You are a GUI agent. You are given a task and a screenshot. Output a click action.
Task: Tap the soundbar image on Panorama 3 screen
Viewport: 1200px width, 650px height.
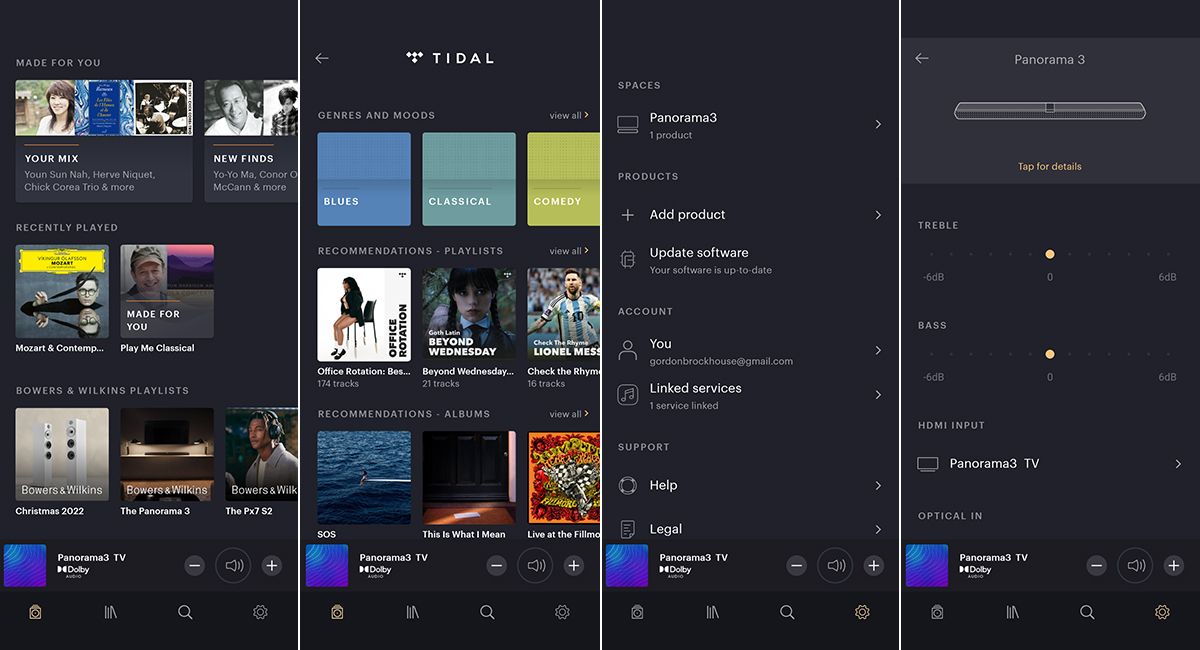pos(1049,110)
